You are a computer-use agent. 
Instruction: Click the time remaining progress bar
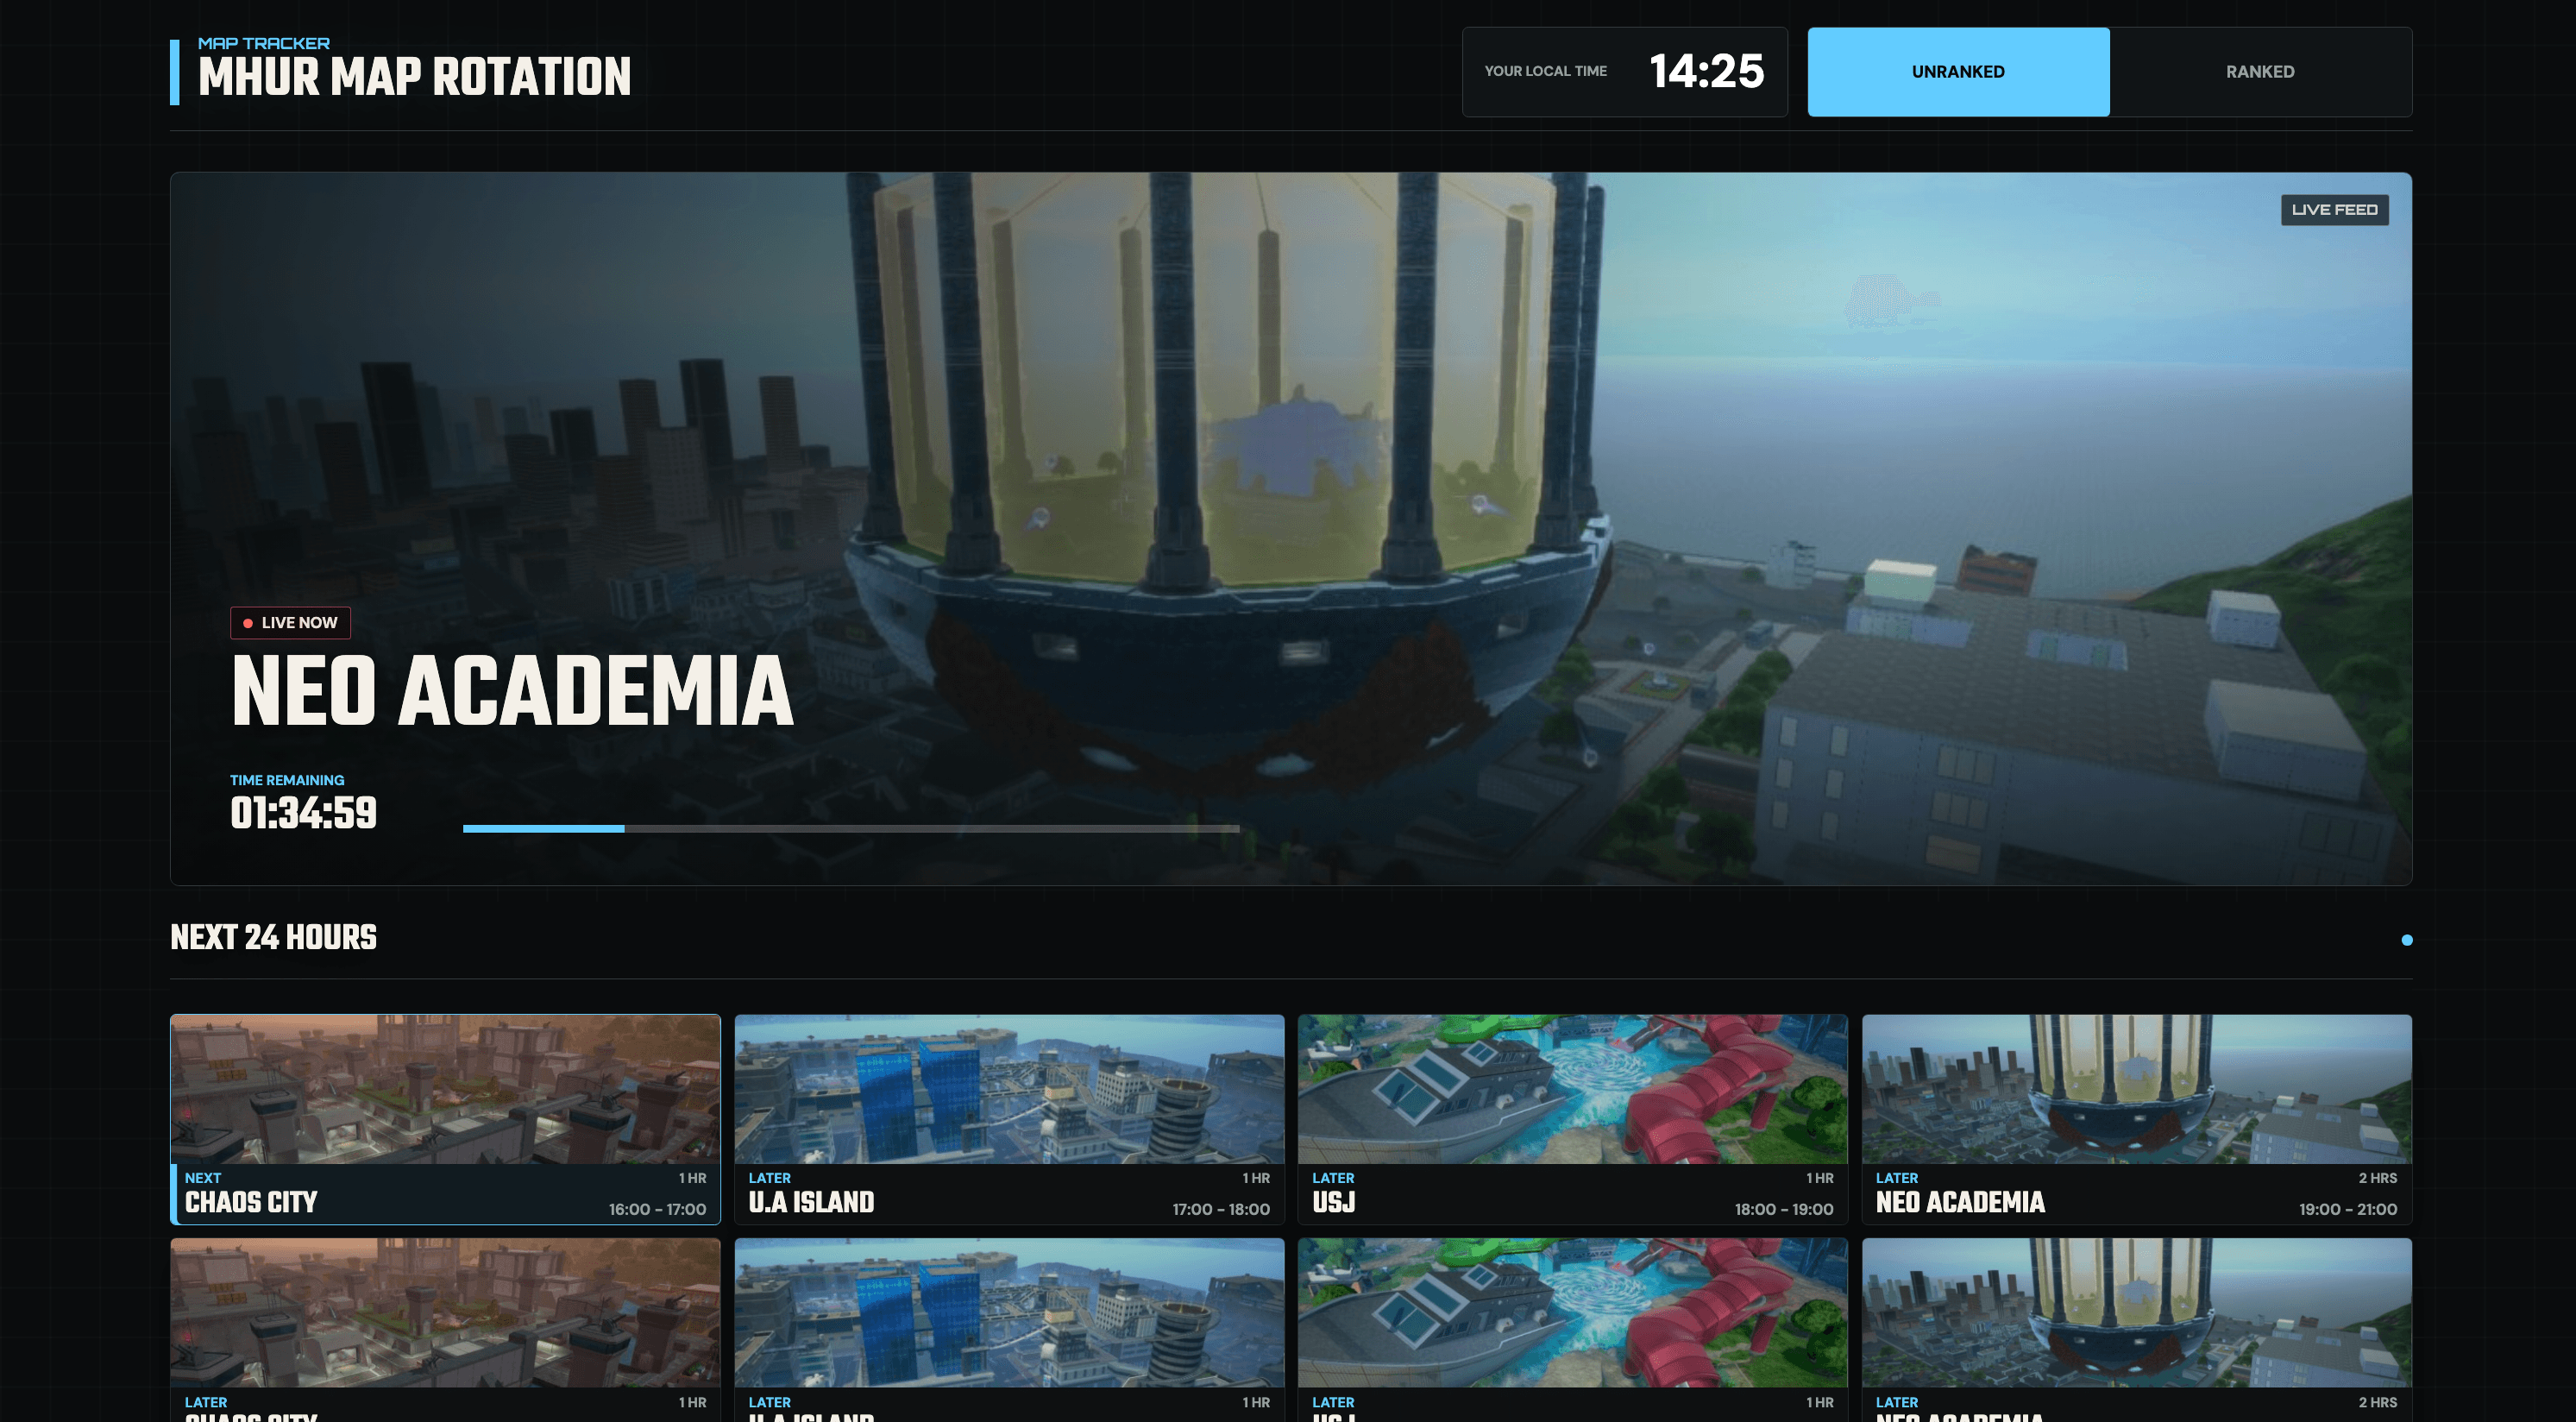click(851, 829)
